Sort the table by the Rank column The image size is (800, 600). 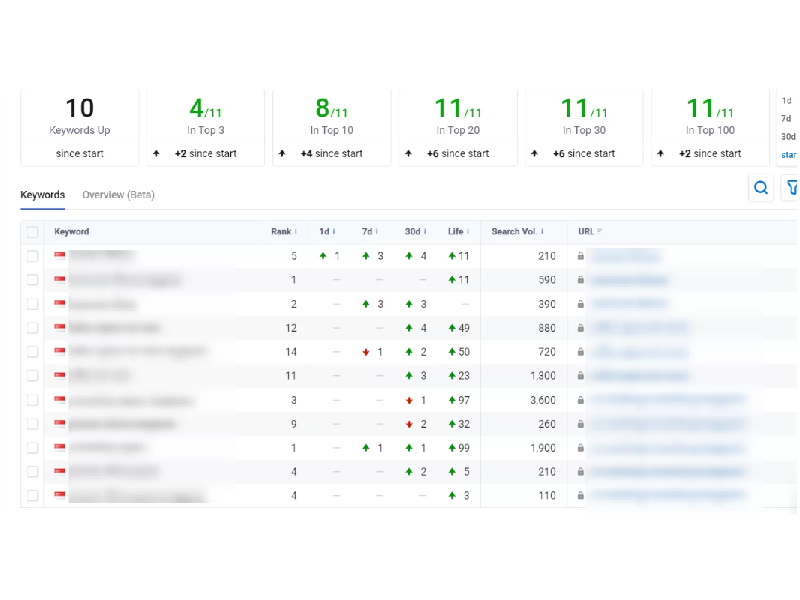(282, 232)
